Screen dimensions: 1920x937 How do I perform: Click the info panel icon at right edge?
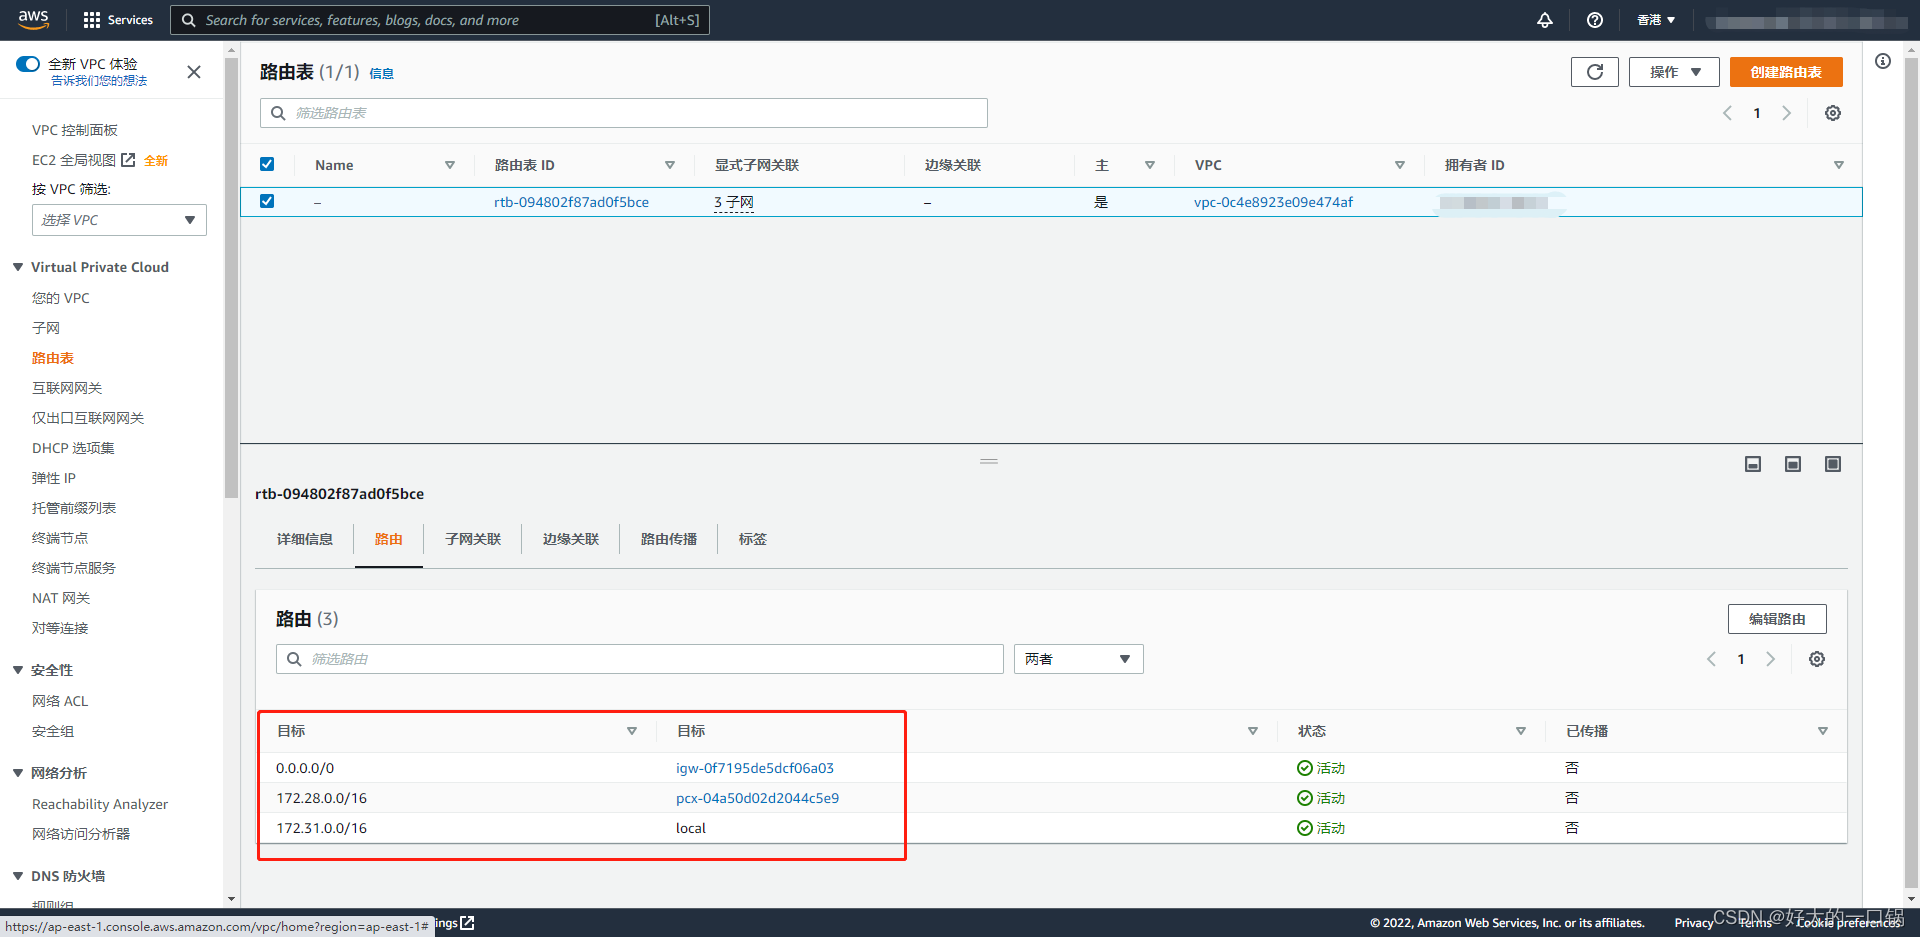pos(1882,62)
